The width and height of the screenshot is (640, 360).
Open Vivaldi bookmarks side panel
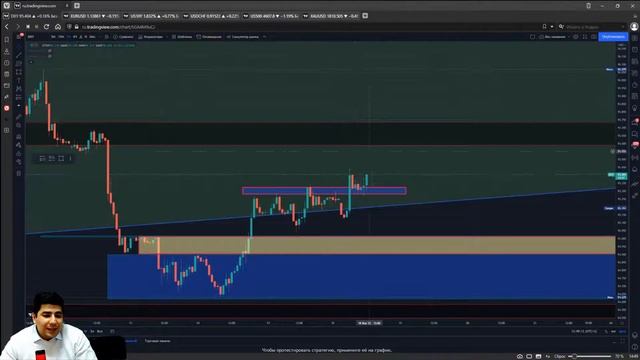(7, 40)
